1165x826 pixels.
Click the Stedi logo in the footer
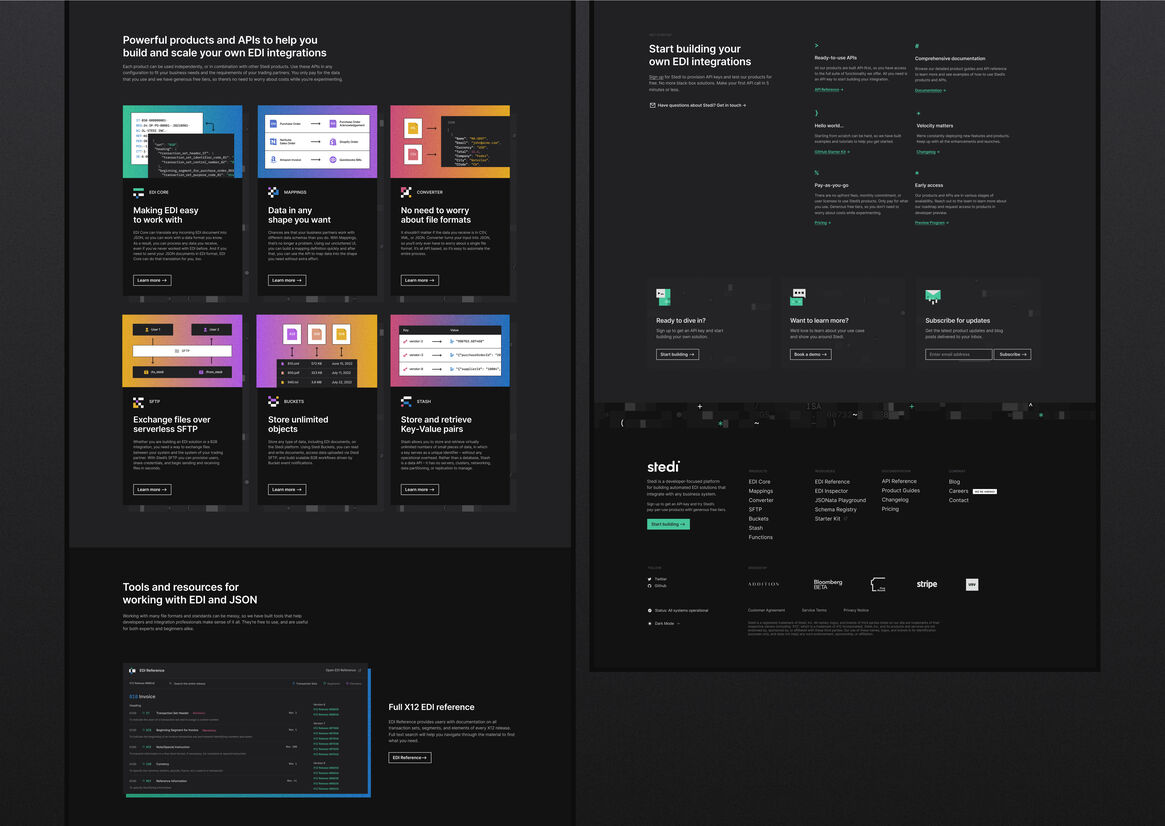(x=664, y=466)
